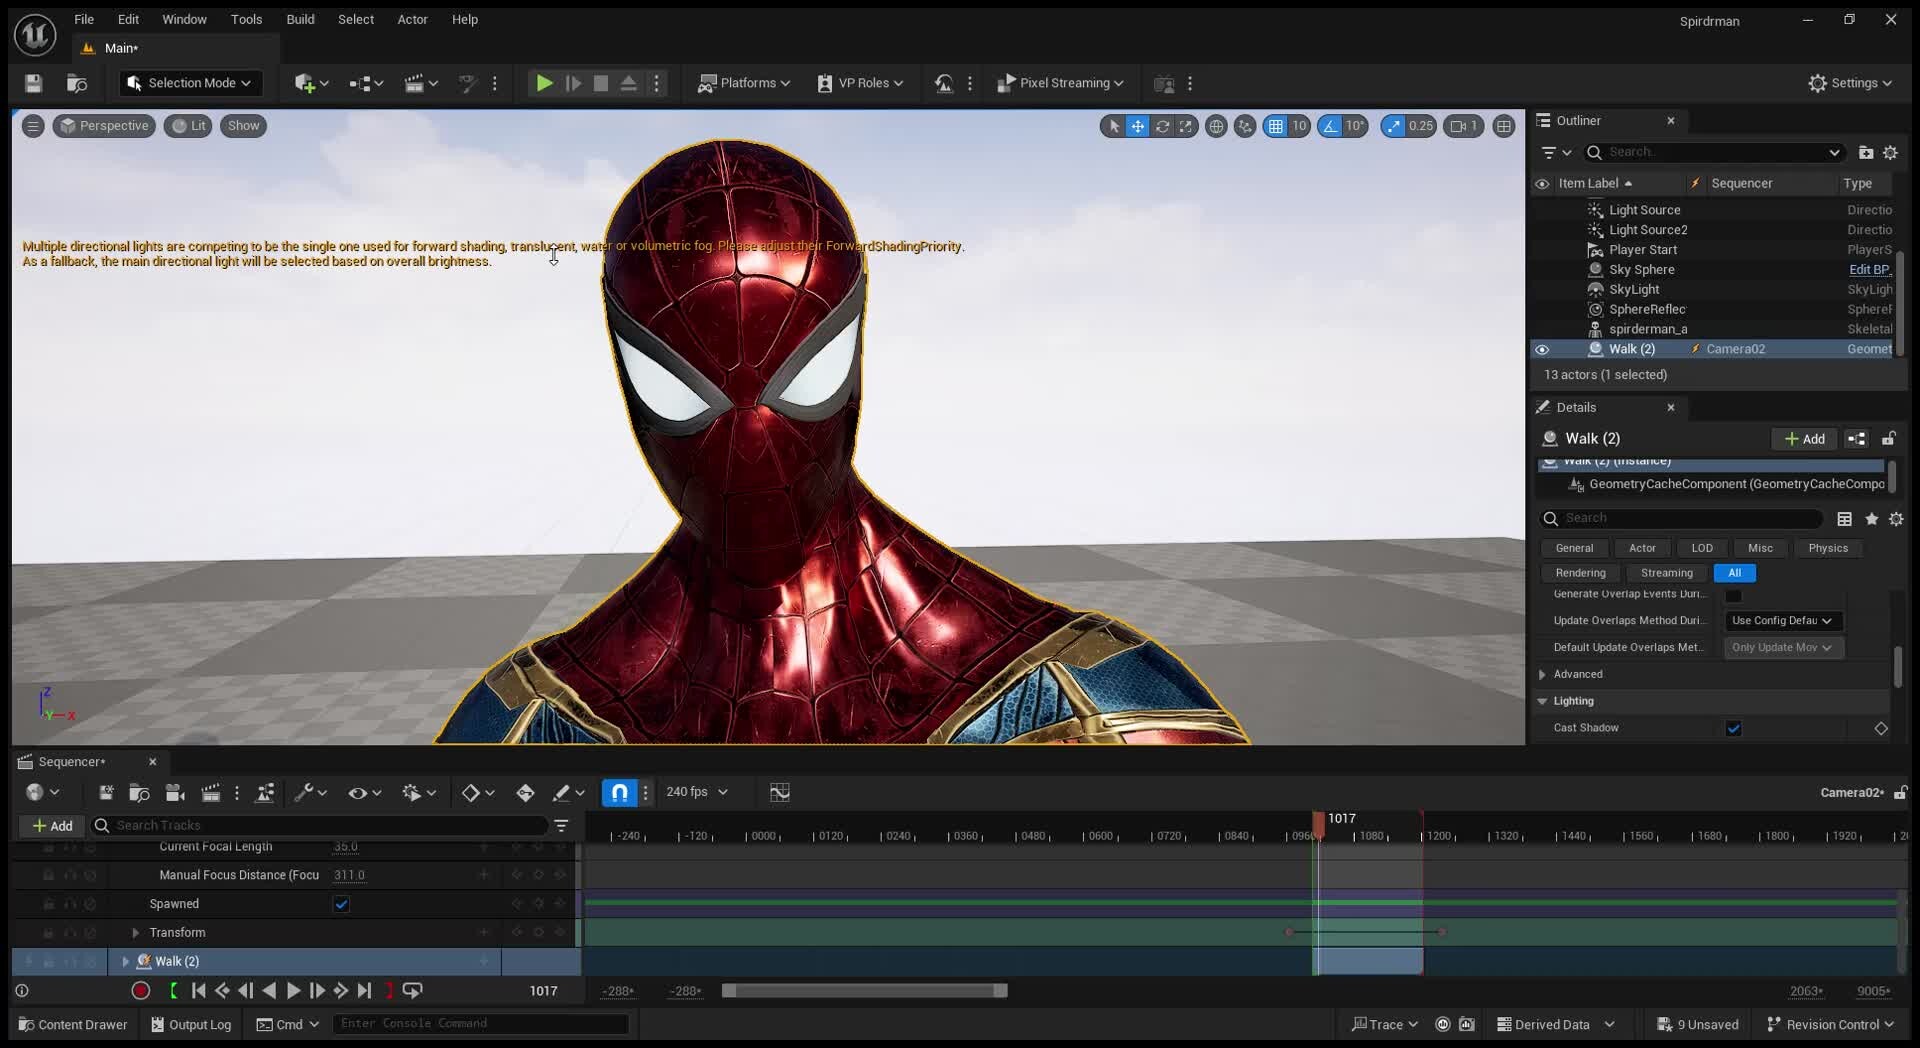
Task: Uncheck the Cast Shadow checkbox
Action: tap(1733, 728)
